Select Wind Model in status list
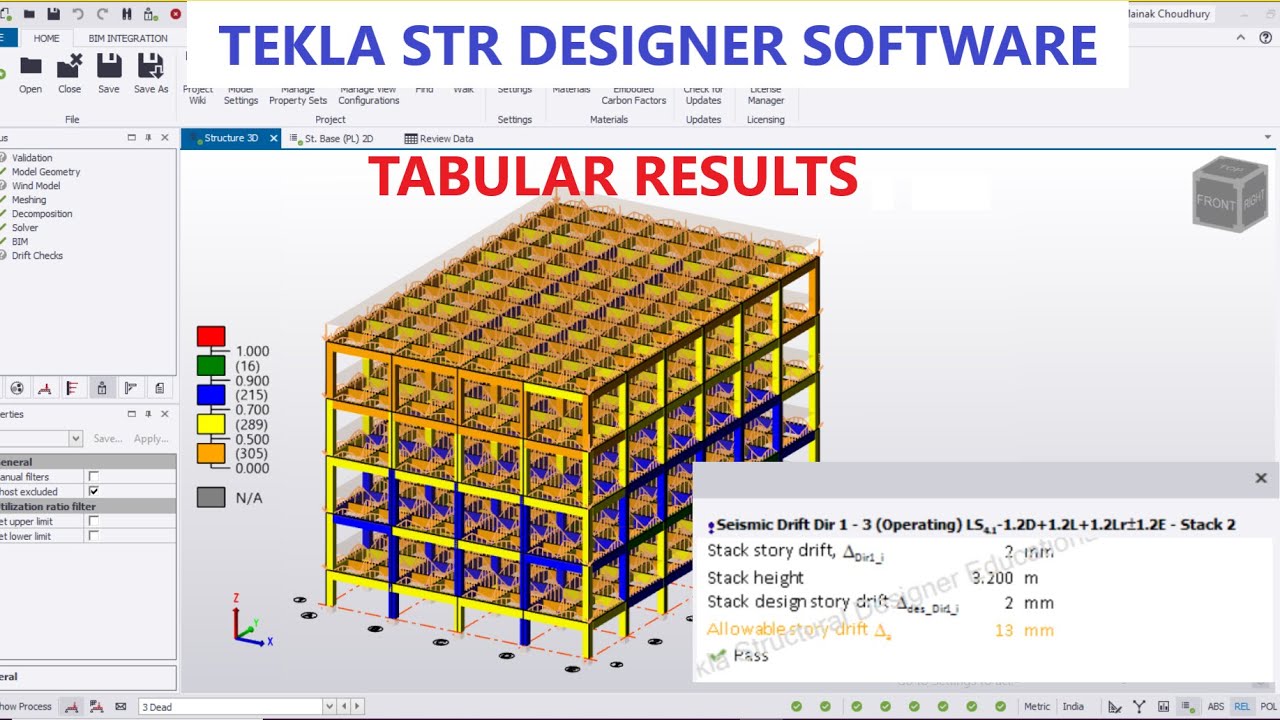Viewport: 1280px width, 720px height. tap(36, 185)
